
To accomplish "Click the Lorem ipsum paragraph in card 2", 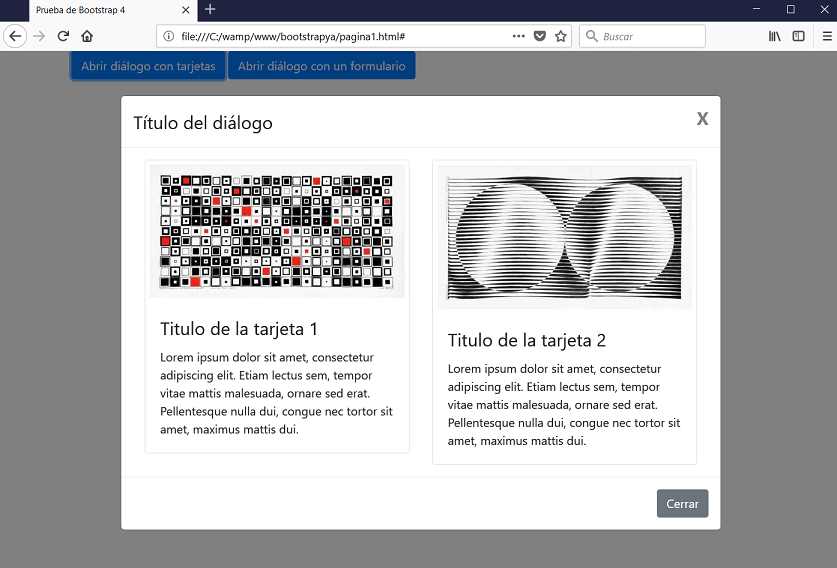I will point(564,405).
